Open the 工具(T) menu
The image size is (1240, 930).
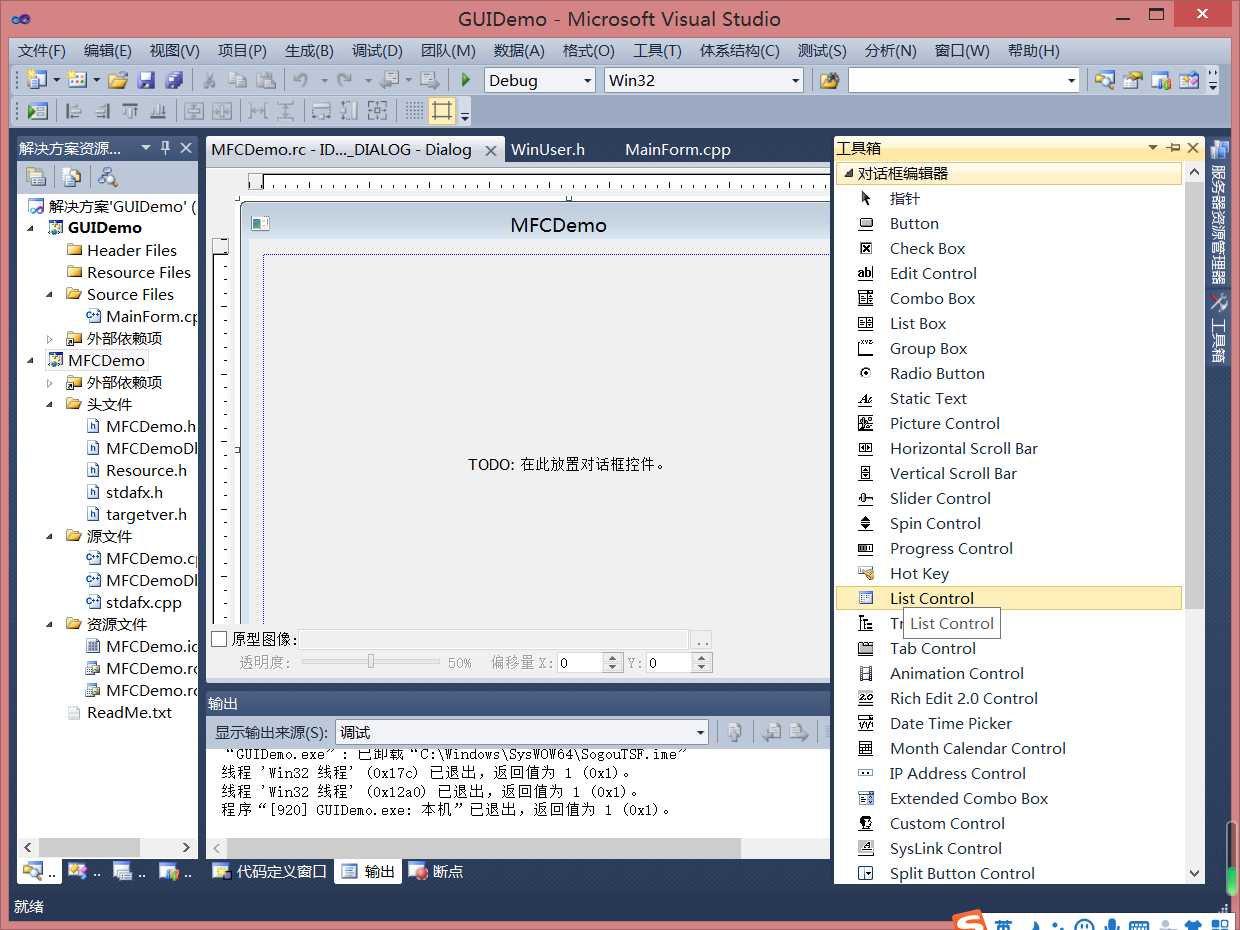click(657, 51)
